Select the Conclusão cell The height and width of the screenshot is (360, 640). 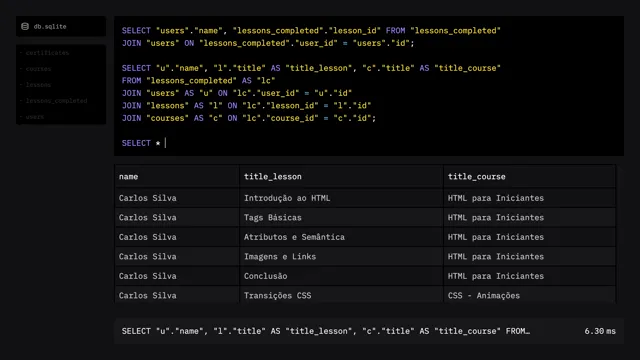341,276
